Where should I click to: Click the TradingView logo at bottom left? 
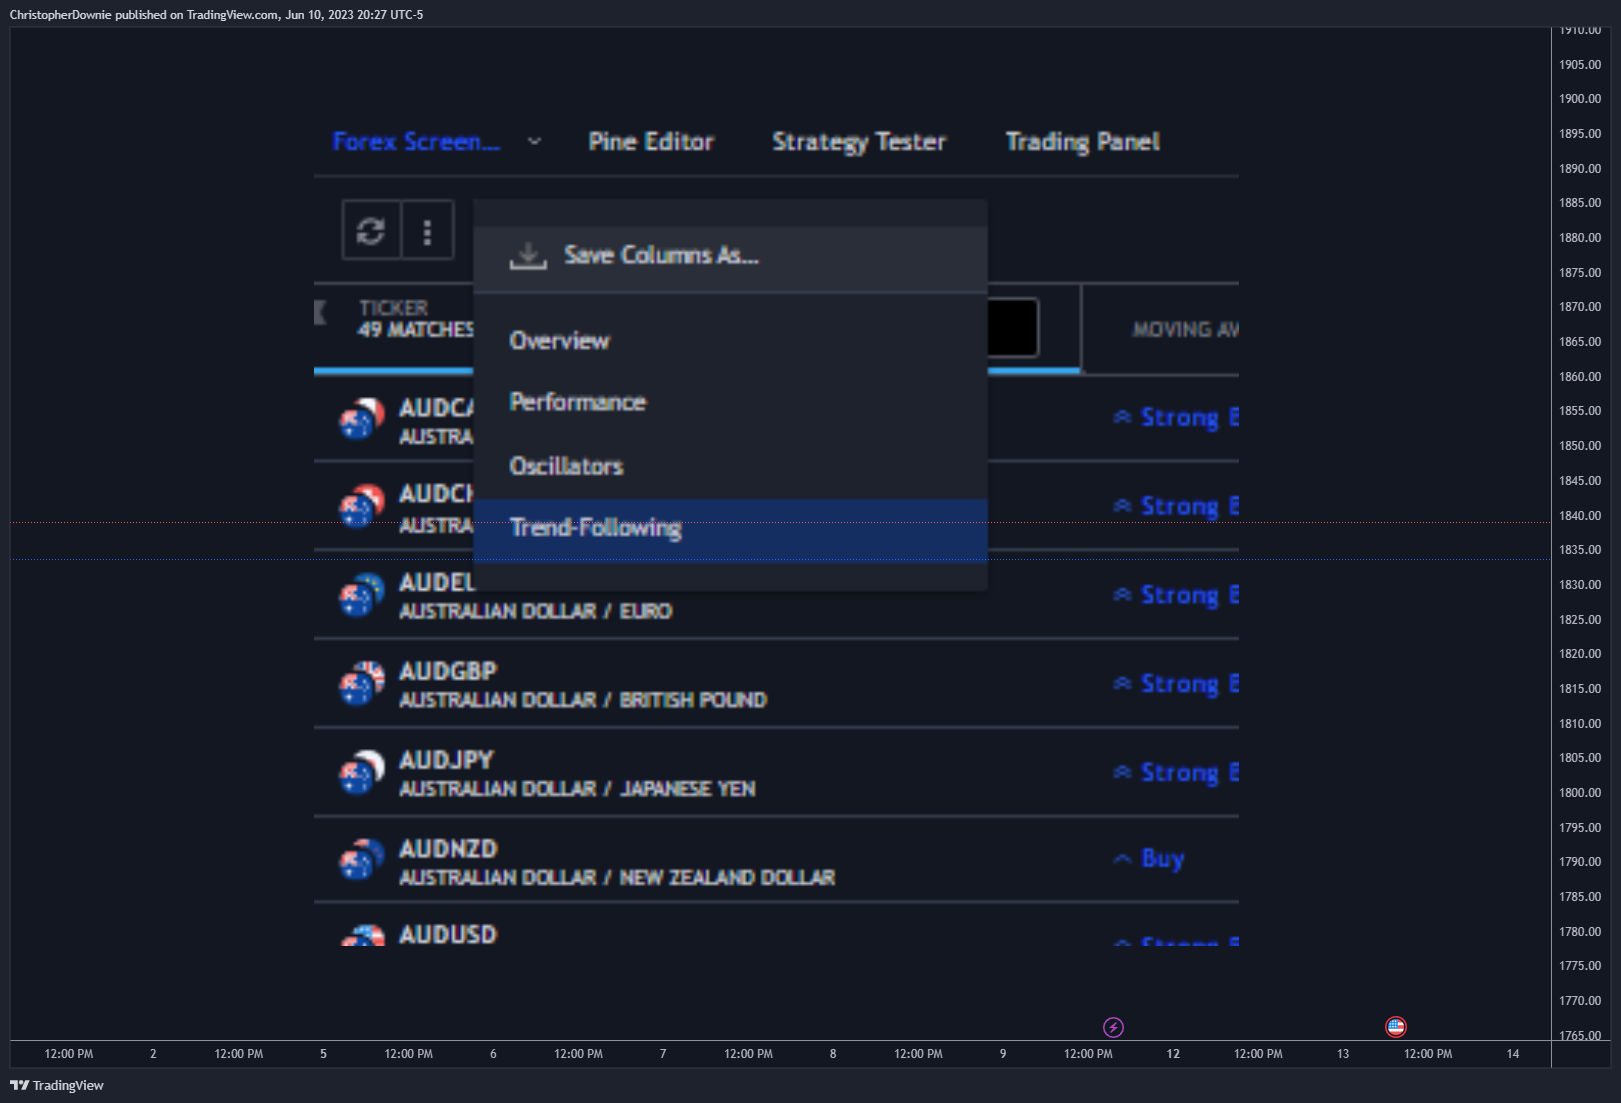(x=57, y=1085)
